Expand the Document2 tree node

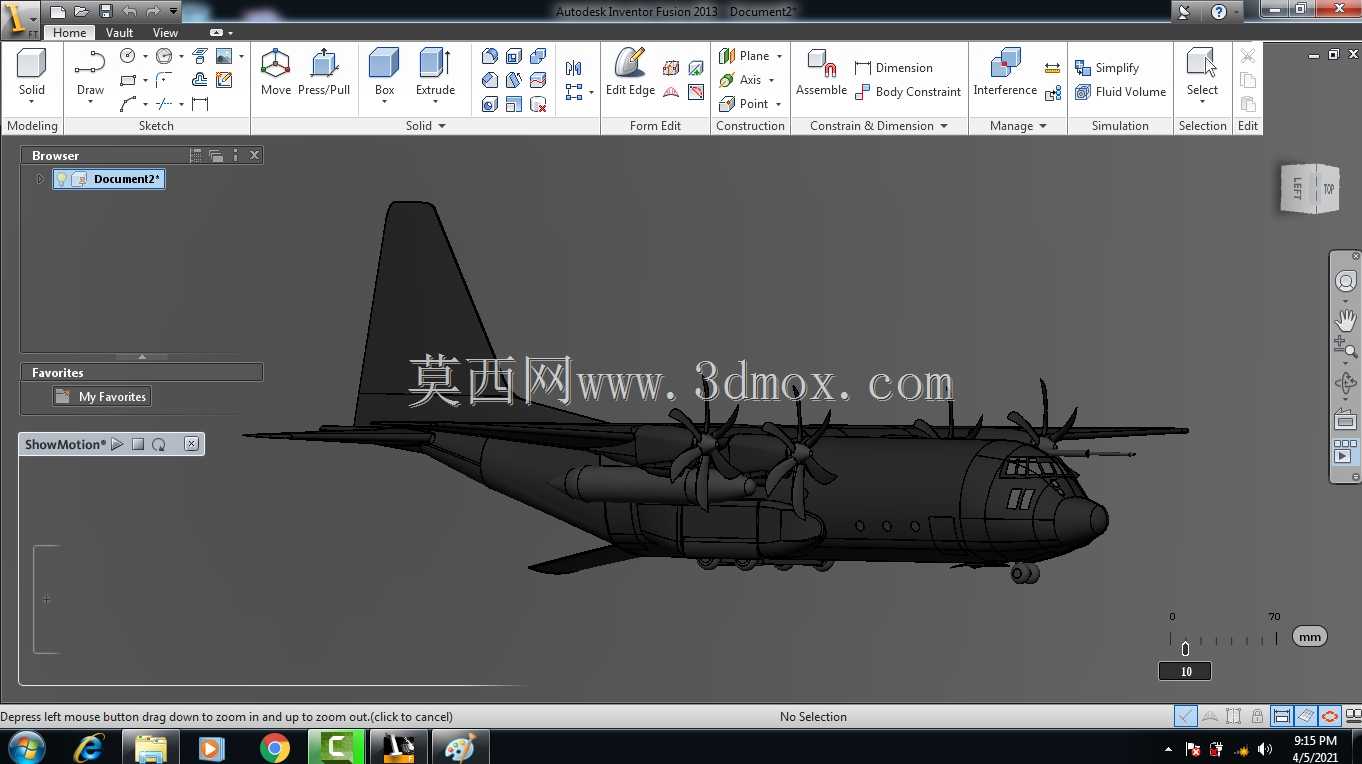(x=40, y=179)
